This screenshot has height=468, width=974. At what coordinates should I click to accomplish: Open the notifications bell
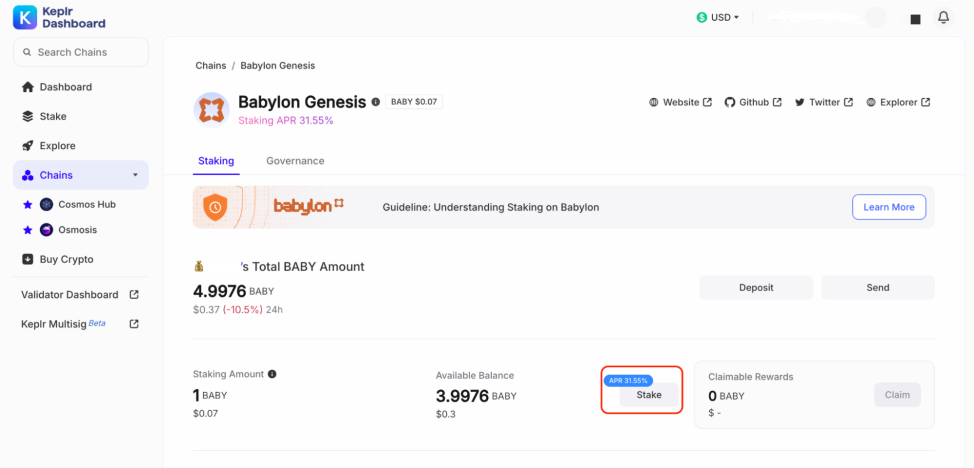[x=943, y=17]
